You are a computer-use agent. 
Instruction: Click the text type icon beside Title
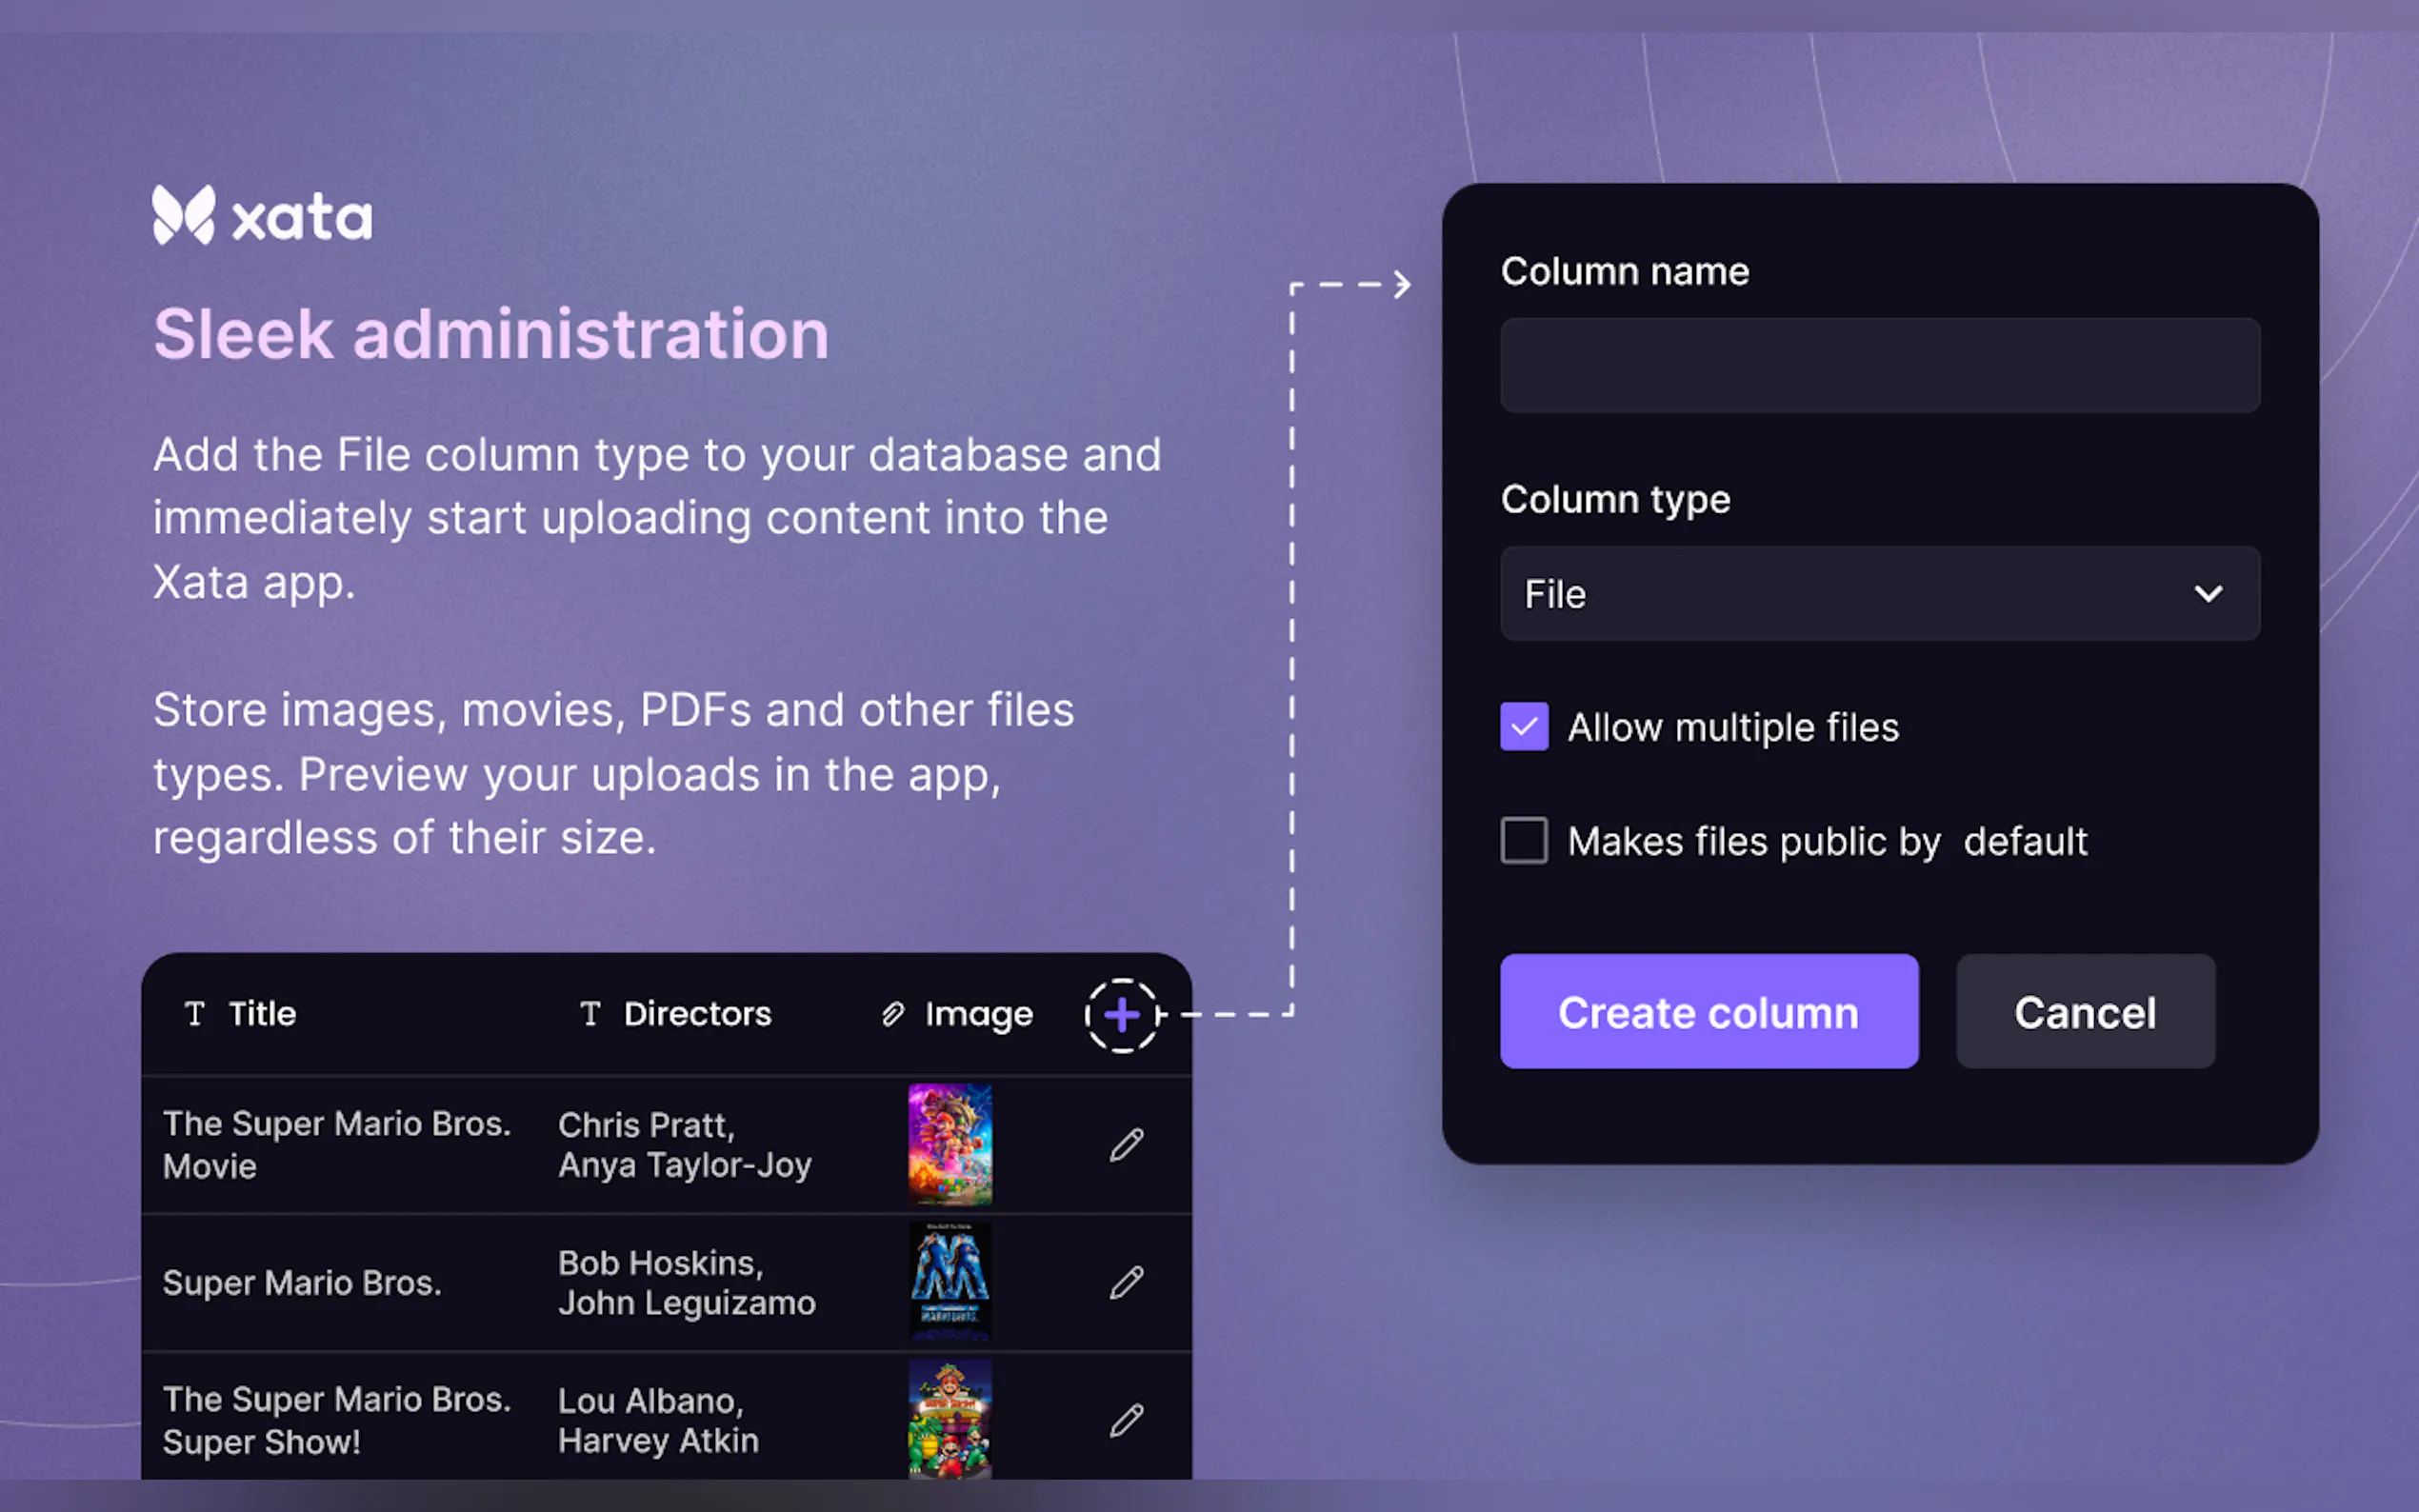[x=195, y=1014]
